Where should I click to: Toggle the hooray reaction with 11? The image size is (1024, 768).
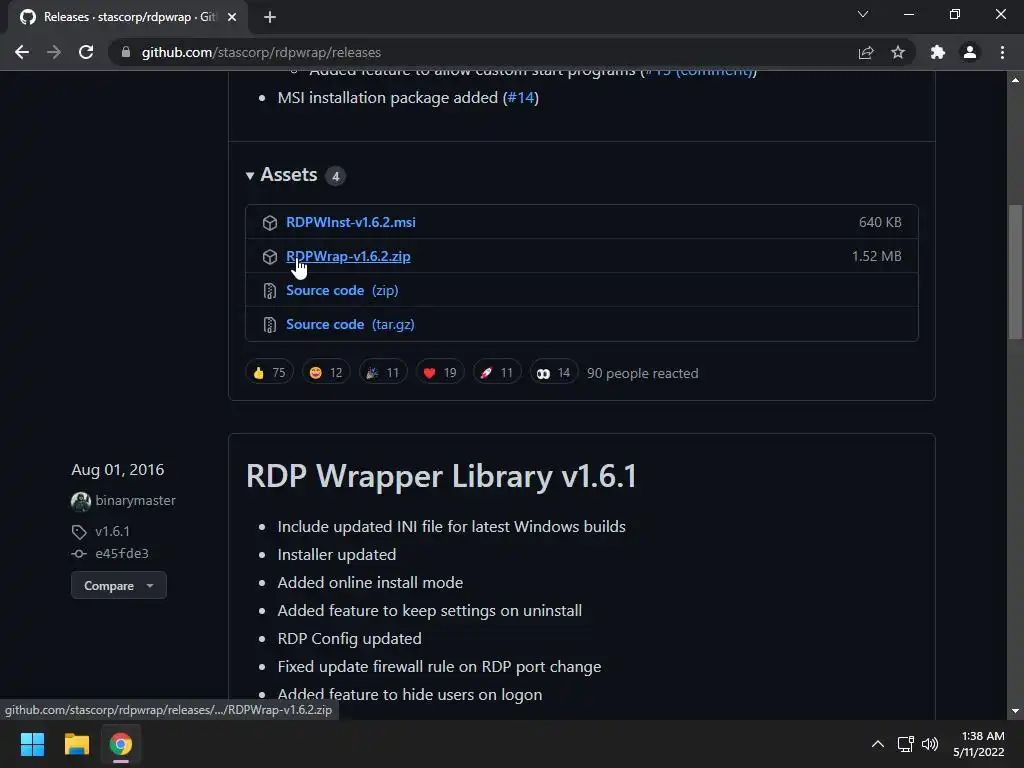click(383, 373)
